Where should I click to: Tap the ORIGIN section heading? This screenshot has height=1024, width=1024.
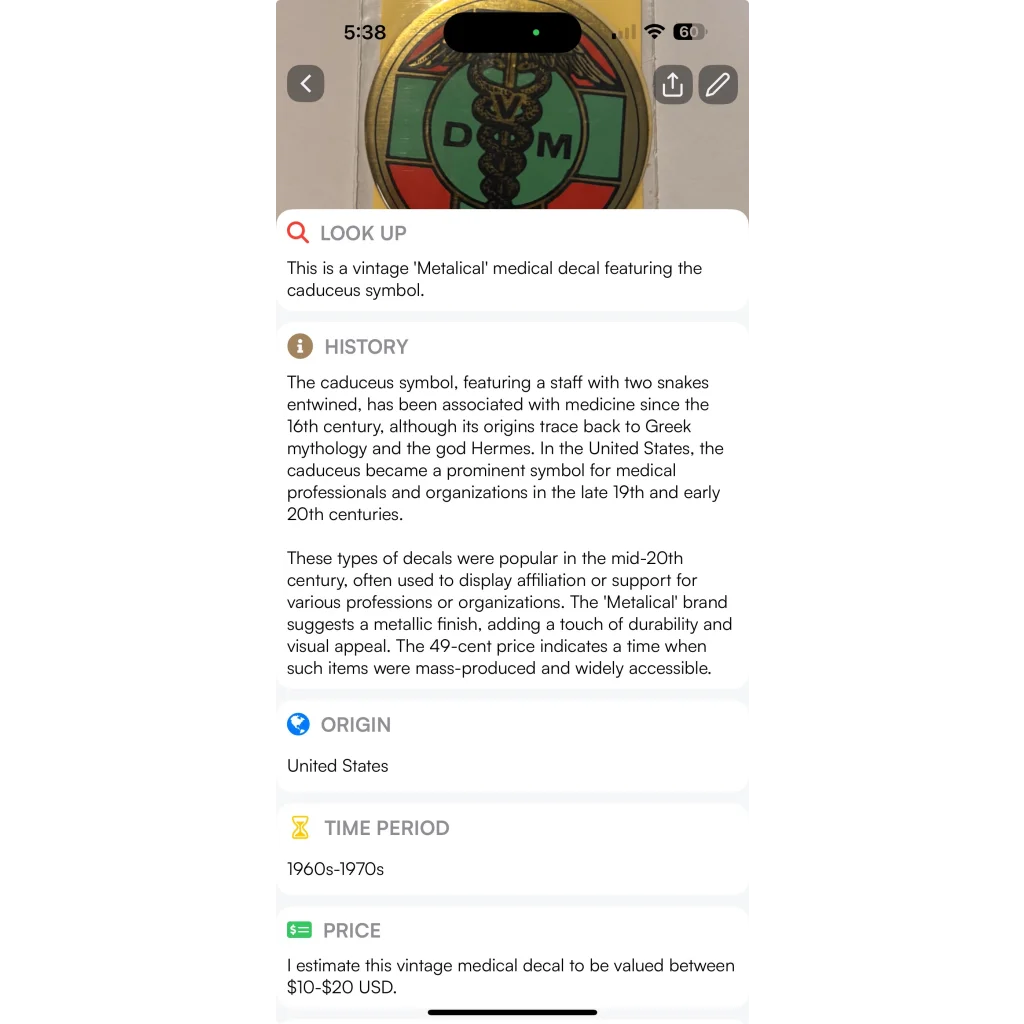356,725
